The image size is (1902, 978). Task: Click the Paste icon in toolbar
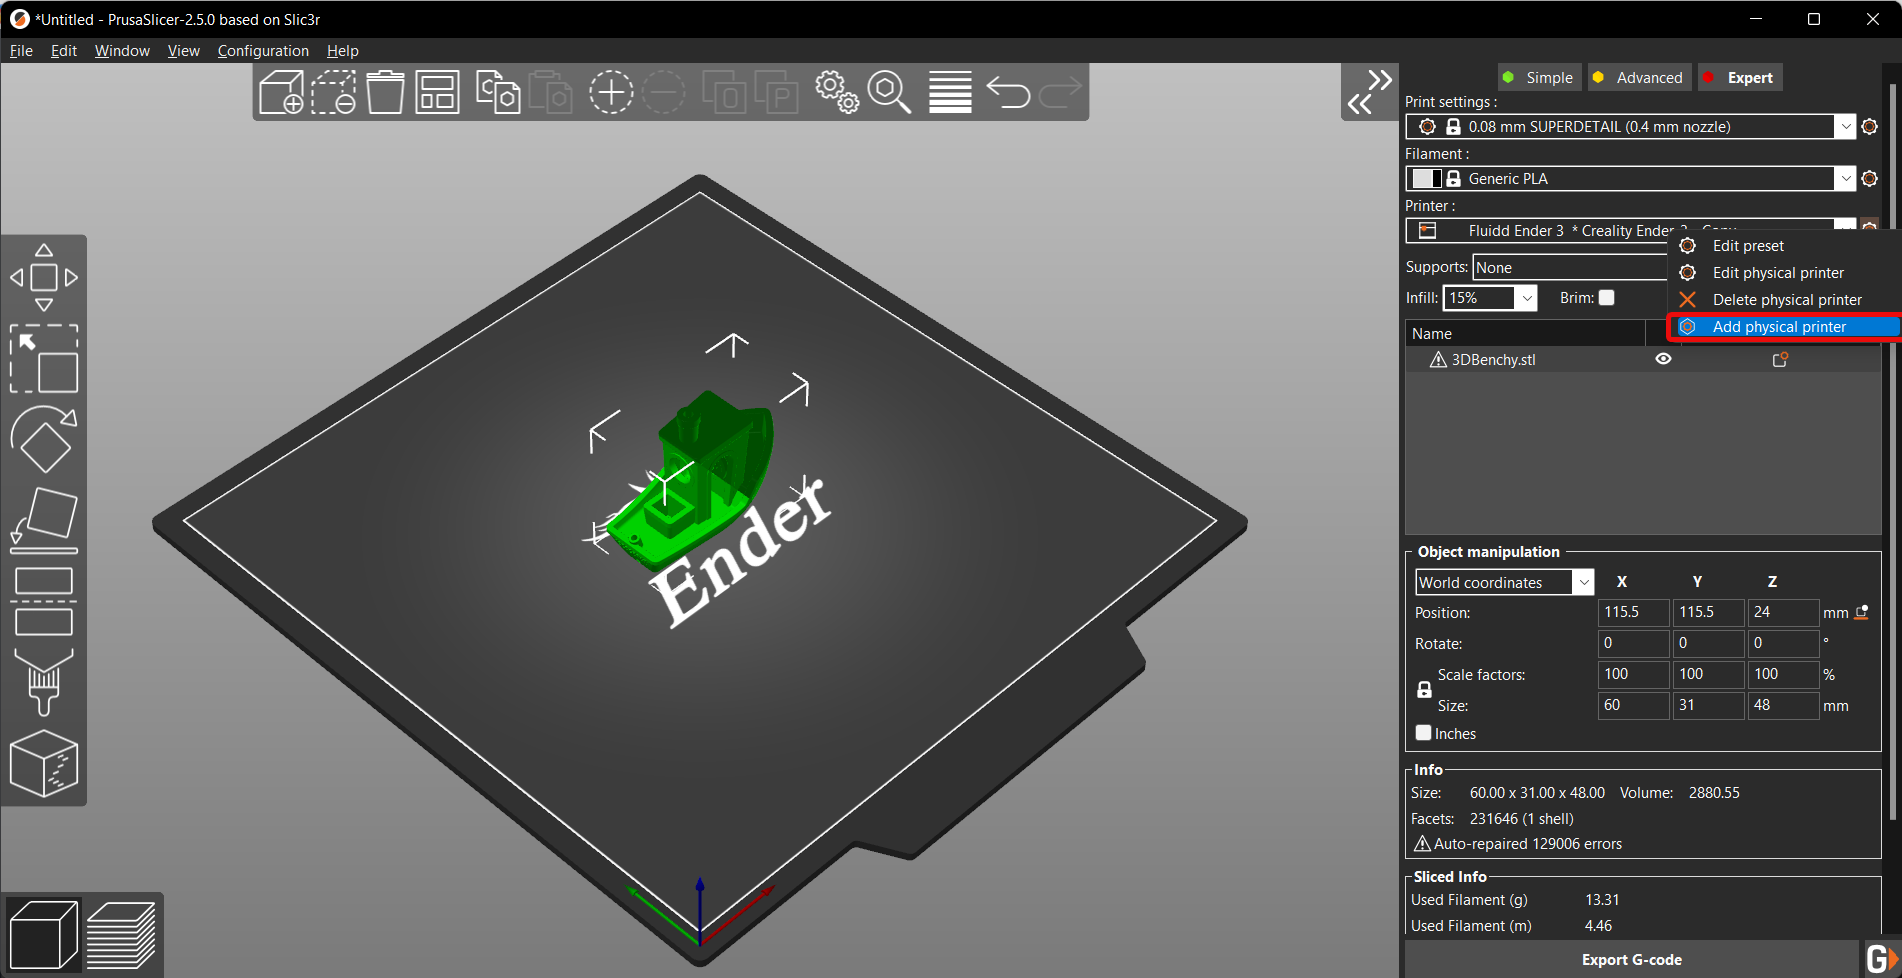click(x=550, y=92)
